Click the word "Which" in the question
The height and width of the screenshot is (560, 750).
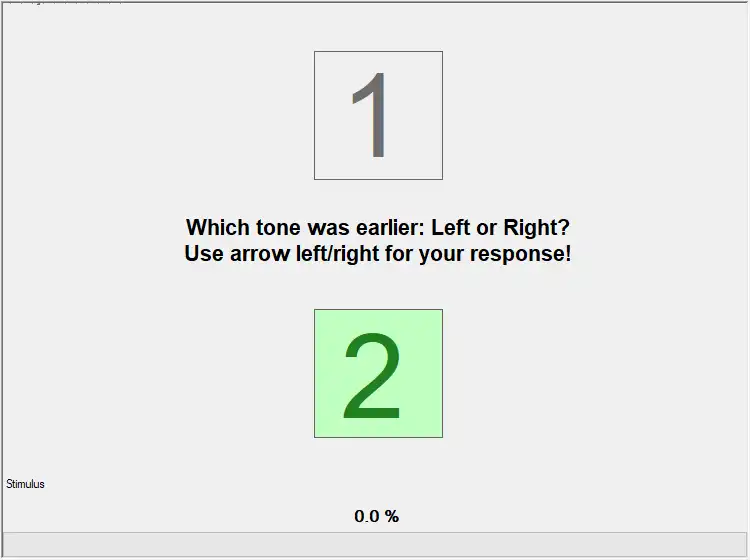(x=214, y=228)
